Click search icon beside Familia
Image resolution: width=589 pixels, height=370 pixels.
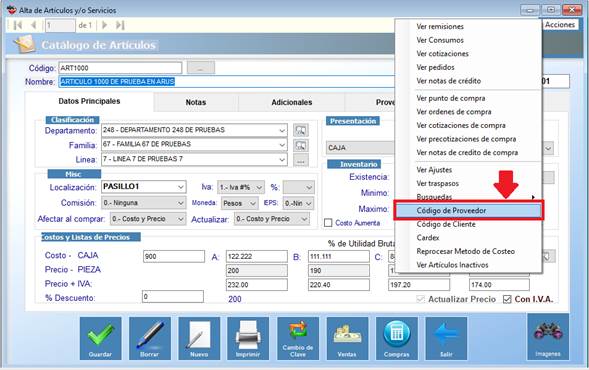click(301, 145)
